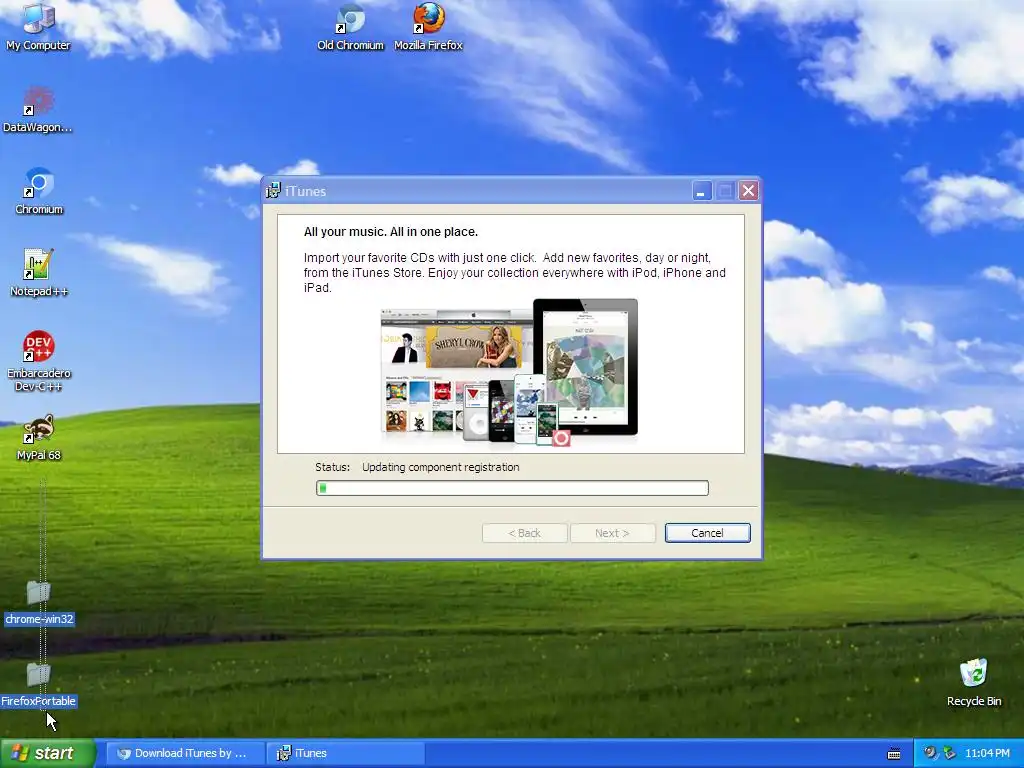Close the iTunes installer window

tap(748, 191)
